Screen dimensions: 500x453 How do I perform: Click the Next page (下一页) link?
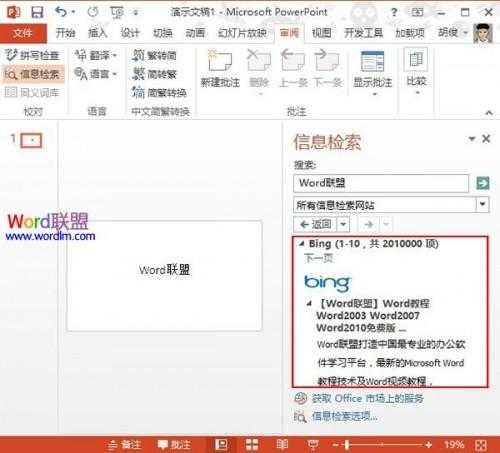[x=319, y=258]
